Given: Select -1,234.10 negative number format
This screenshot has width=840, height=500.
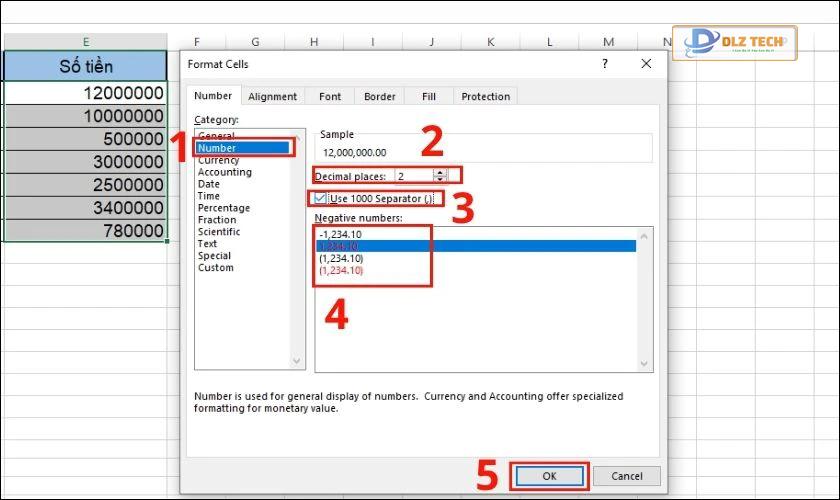Looking at the screenshot, I should (341, 234).
